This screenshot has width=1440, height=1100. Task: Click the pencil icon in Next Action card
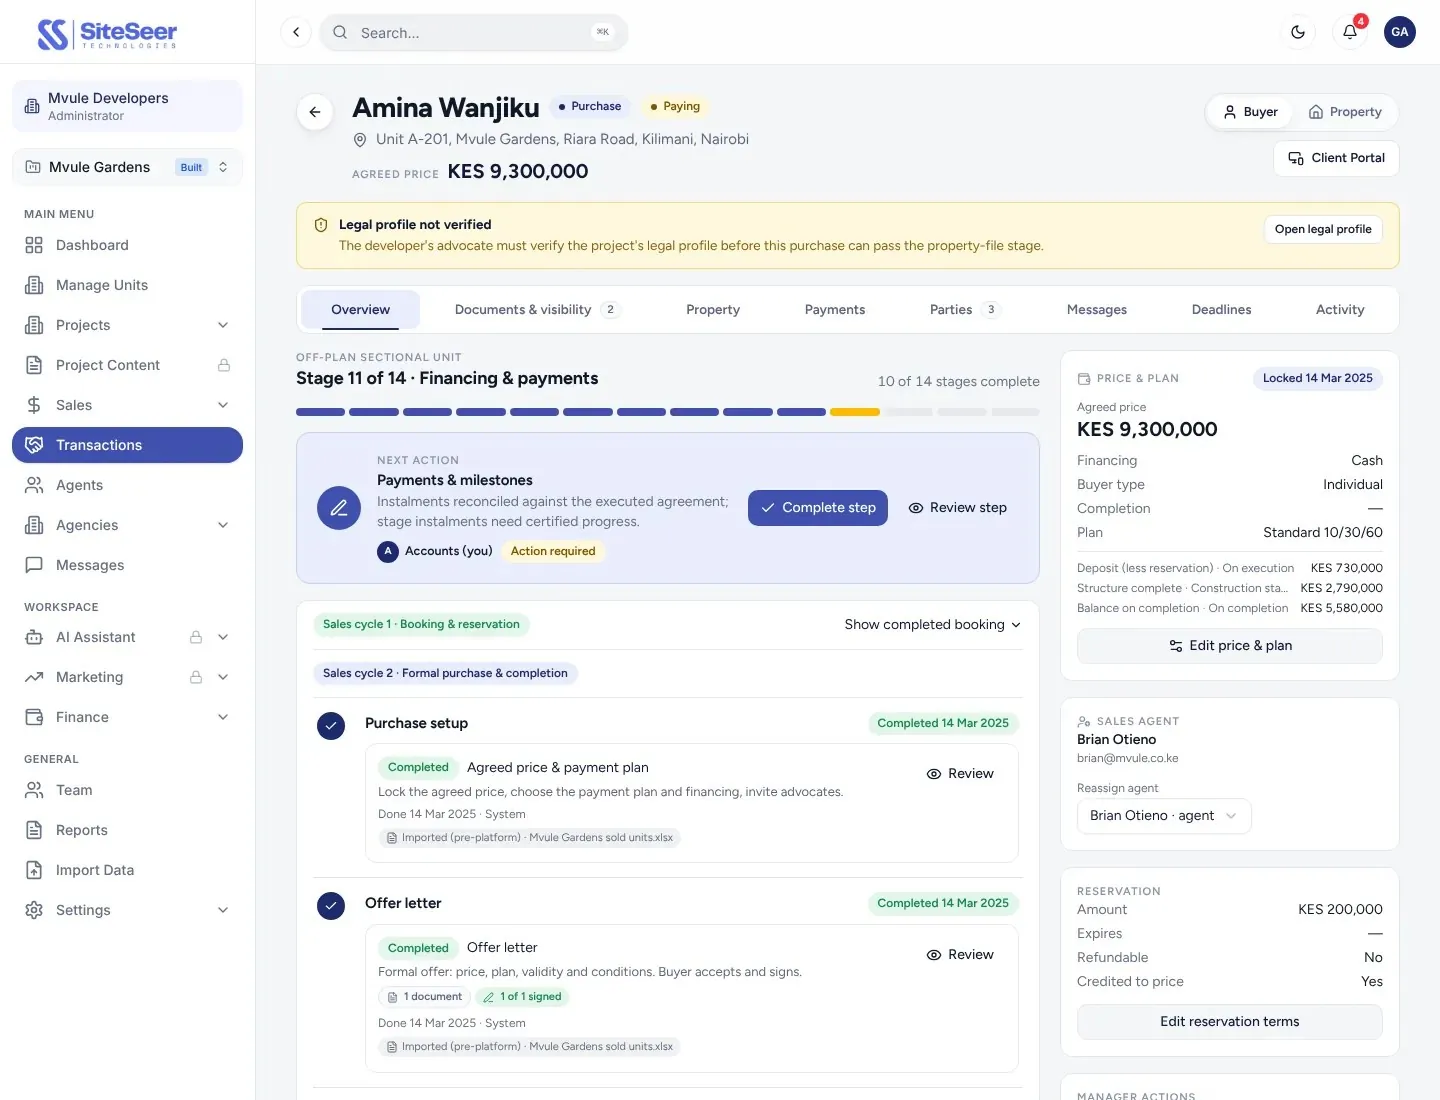pos(339,508)
